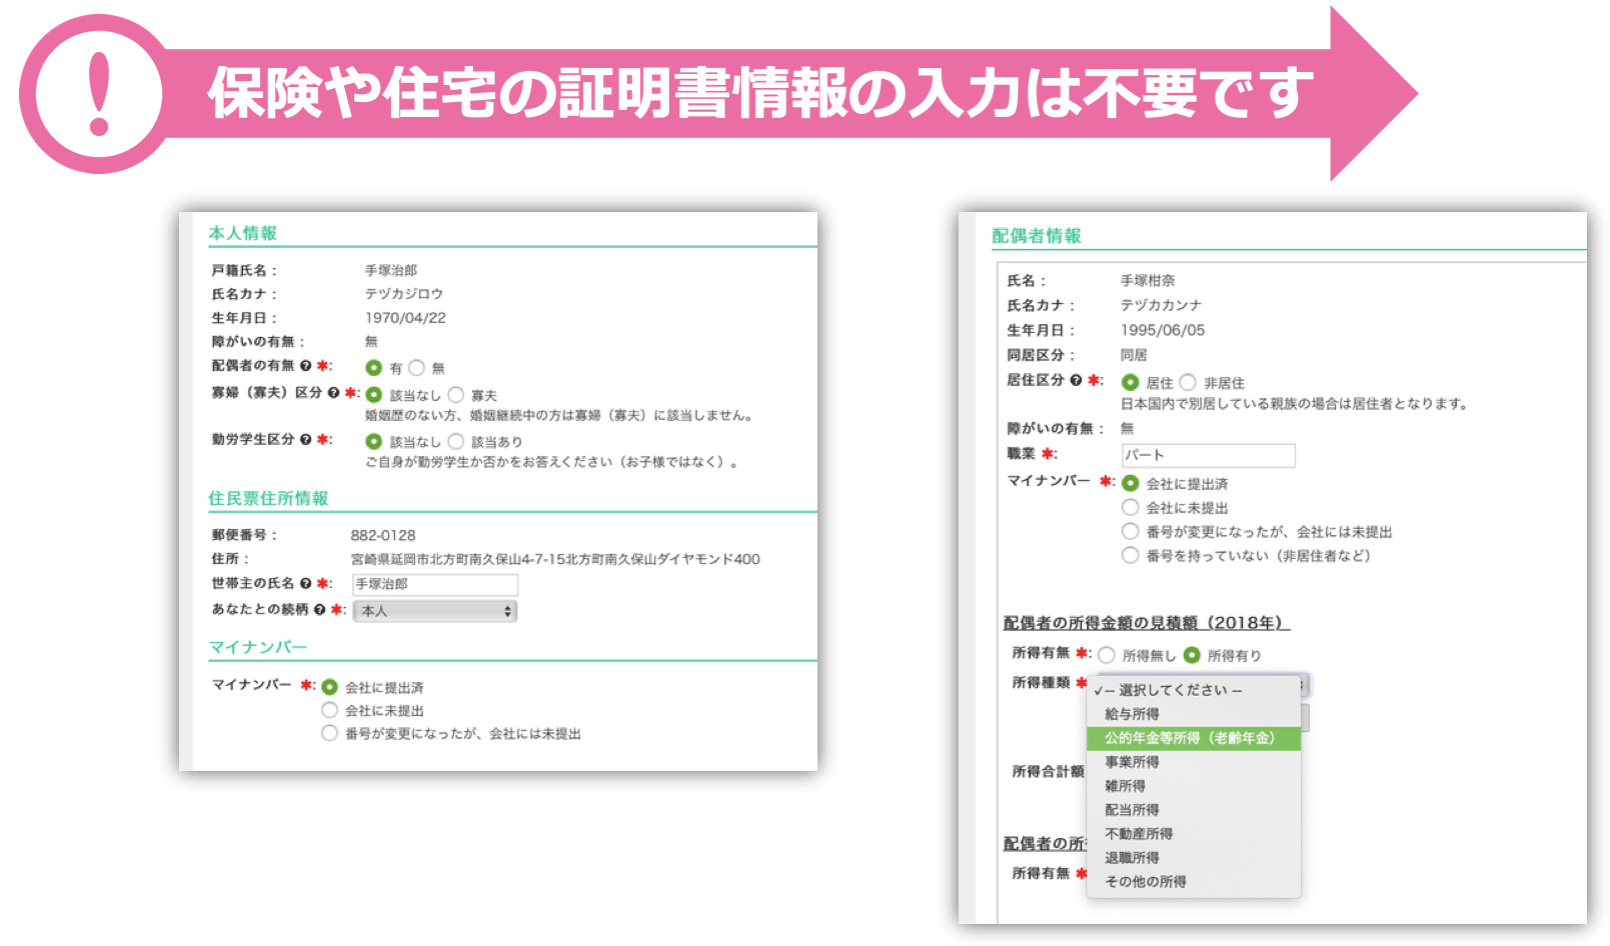The image size is (1610, 946).
Task: Select その他の所得 from the dropdown list
Action: 1145,882
